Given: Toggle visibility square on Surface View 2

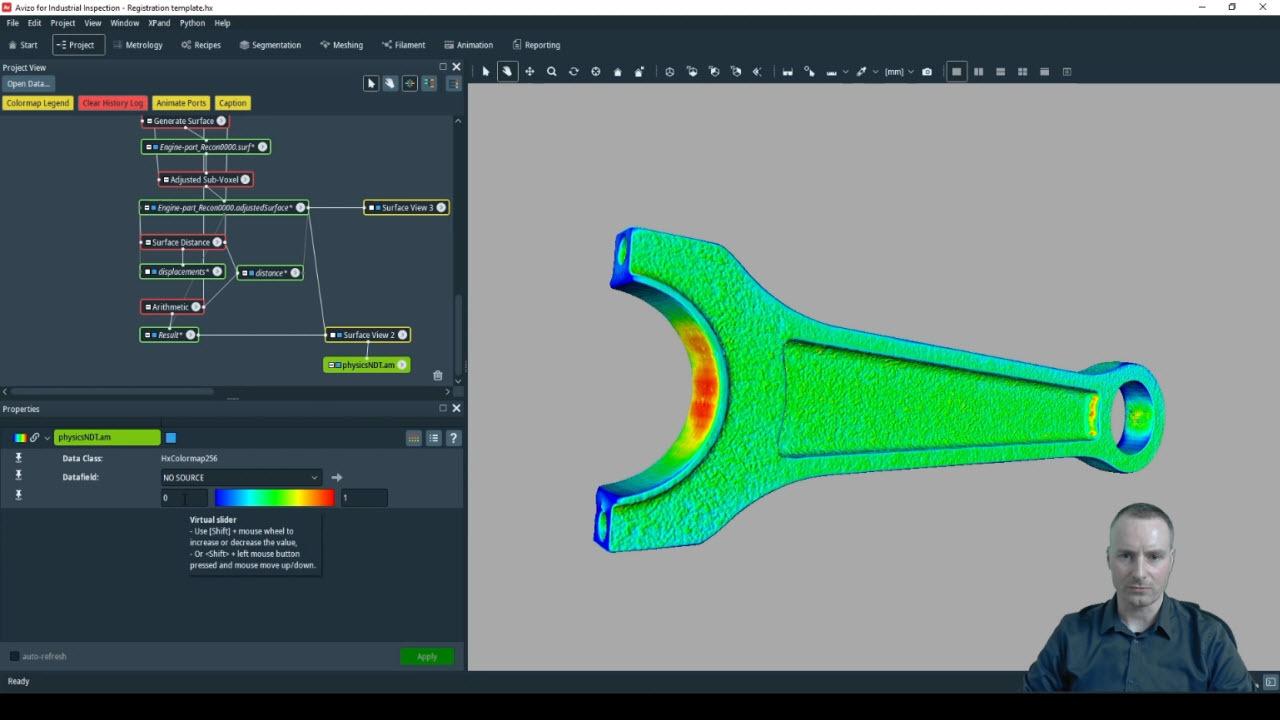Looking at the screenshot, I should coord(334,335).
